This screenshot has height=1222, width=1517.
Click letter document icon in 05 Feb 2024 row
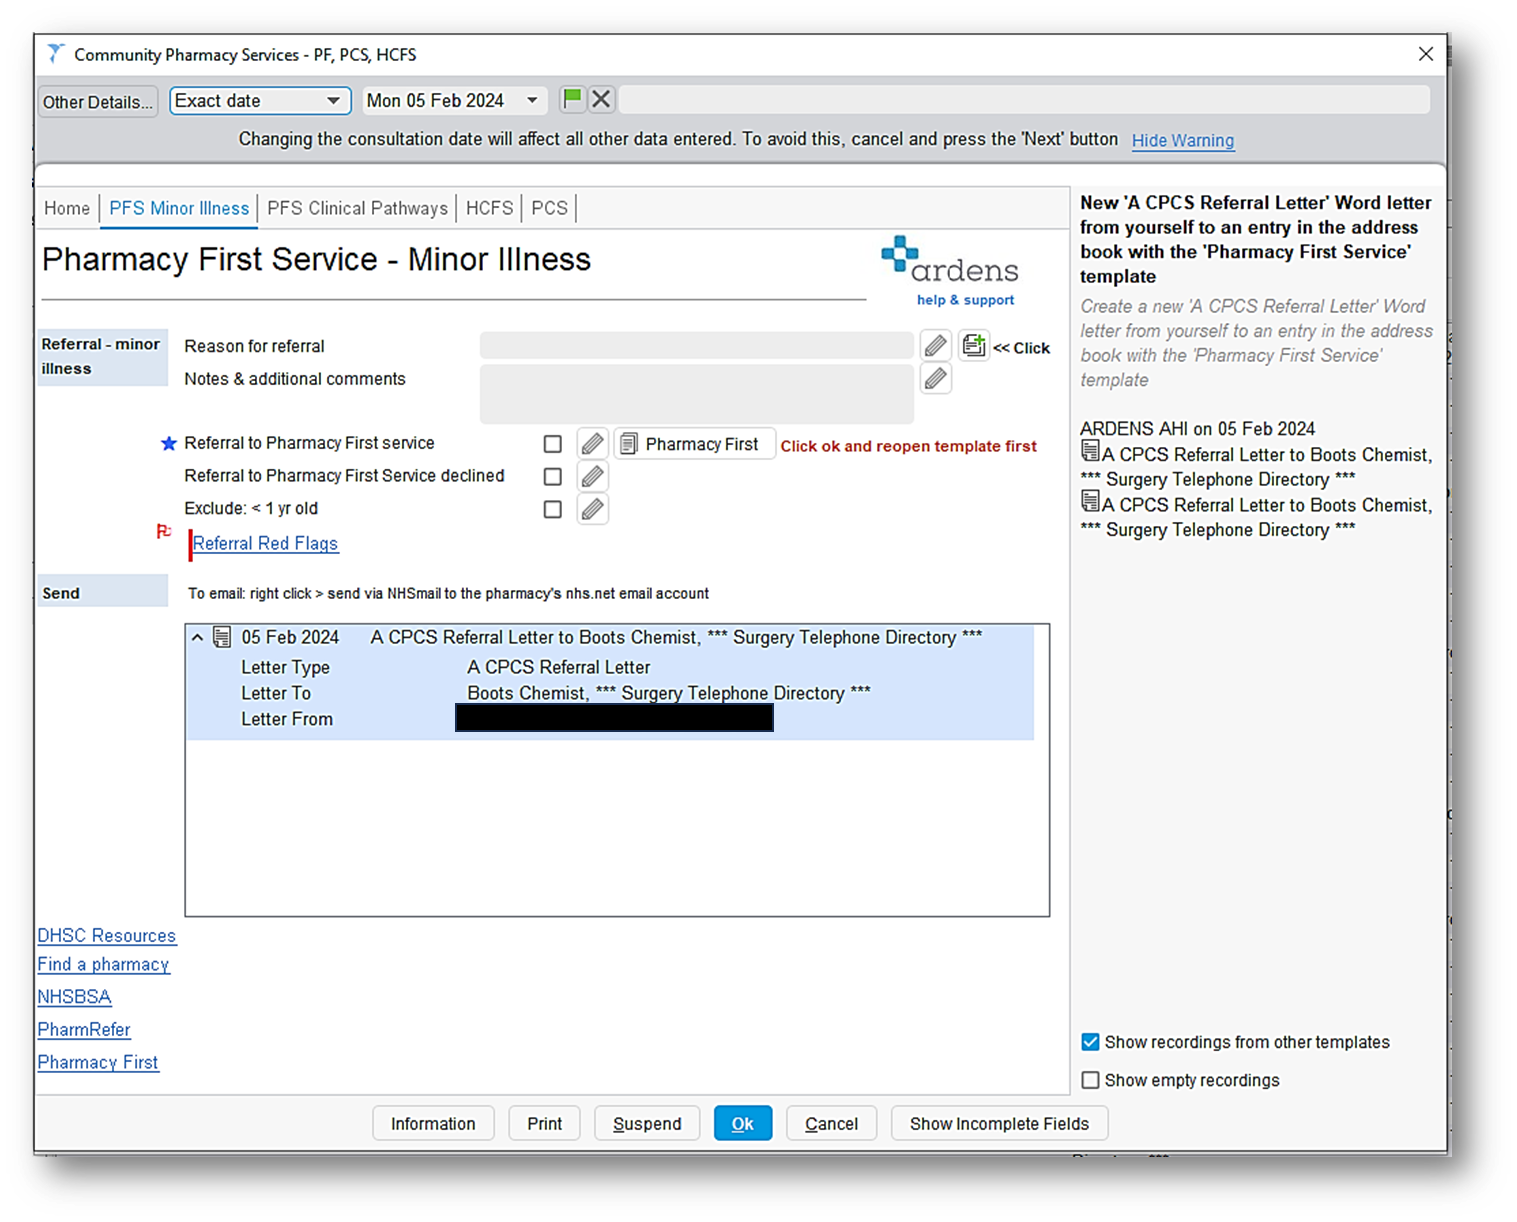pyautogui.click(x=222, y=637)
